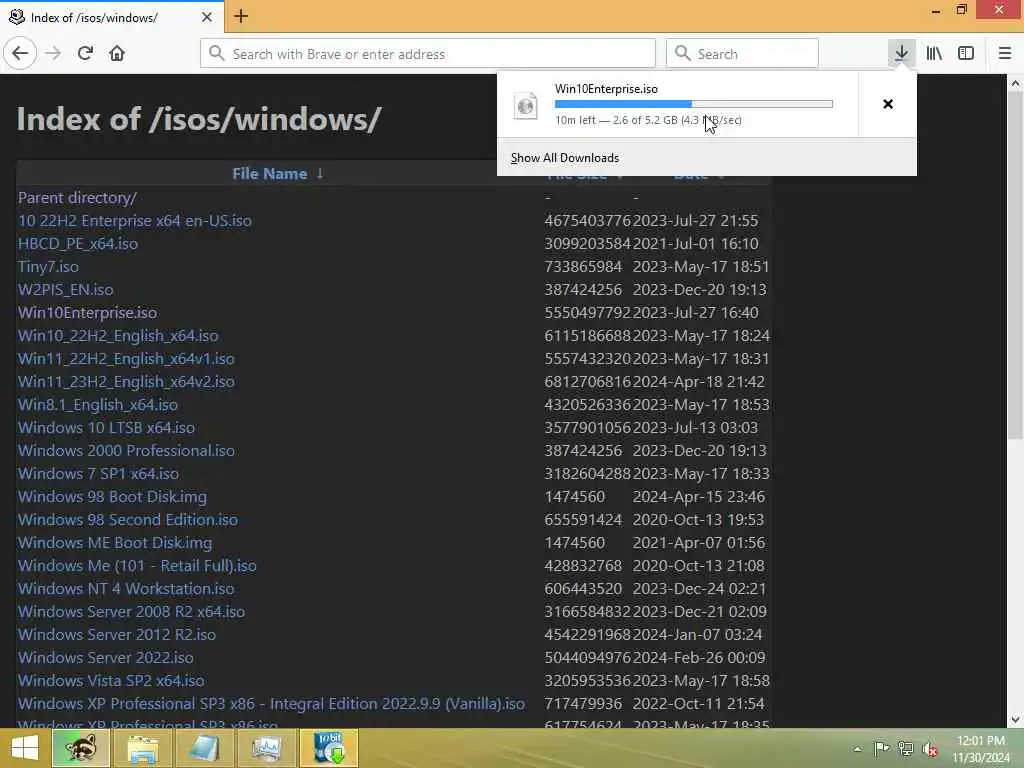
Task: Open a new tab with plus button
Action: pos(241,16)
